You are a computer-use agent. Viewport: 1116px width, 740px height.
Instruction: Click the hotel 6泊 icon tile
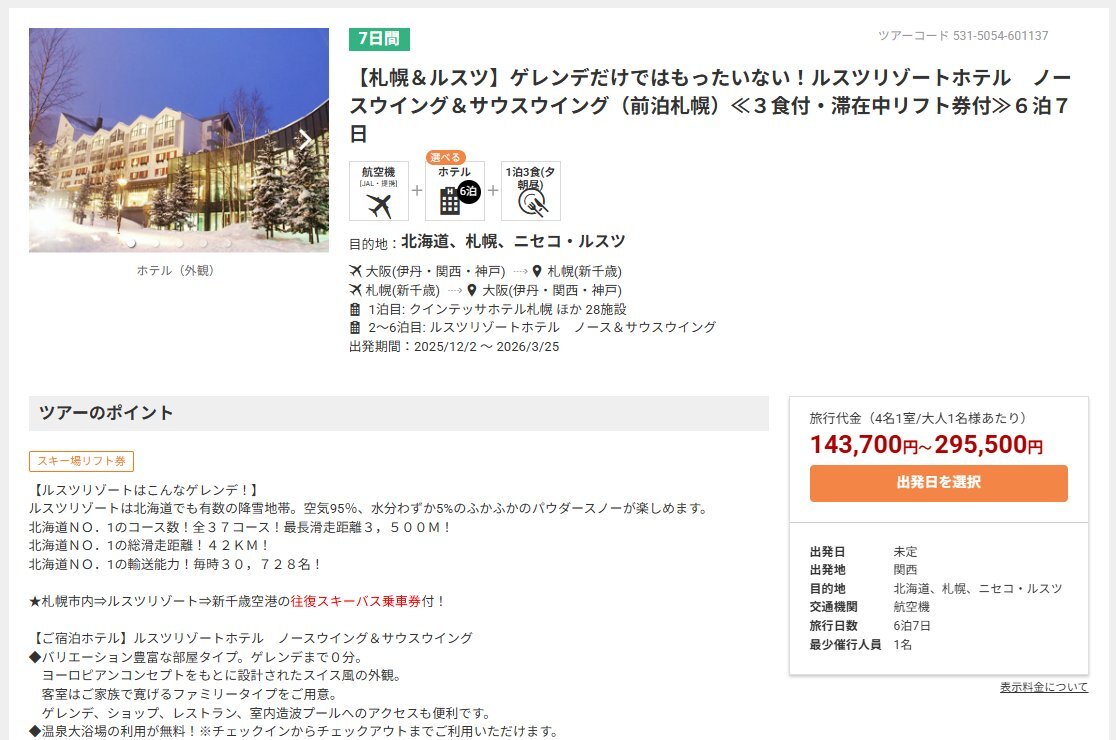coord(455,191)
